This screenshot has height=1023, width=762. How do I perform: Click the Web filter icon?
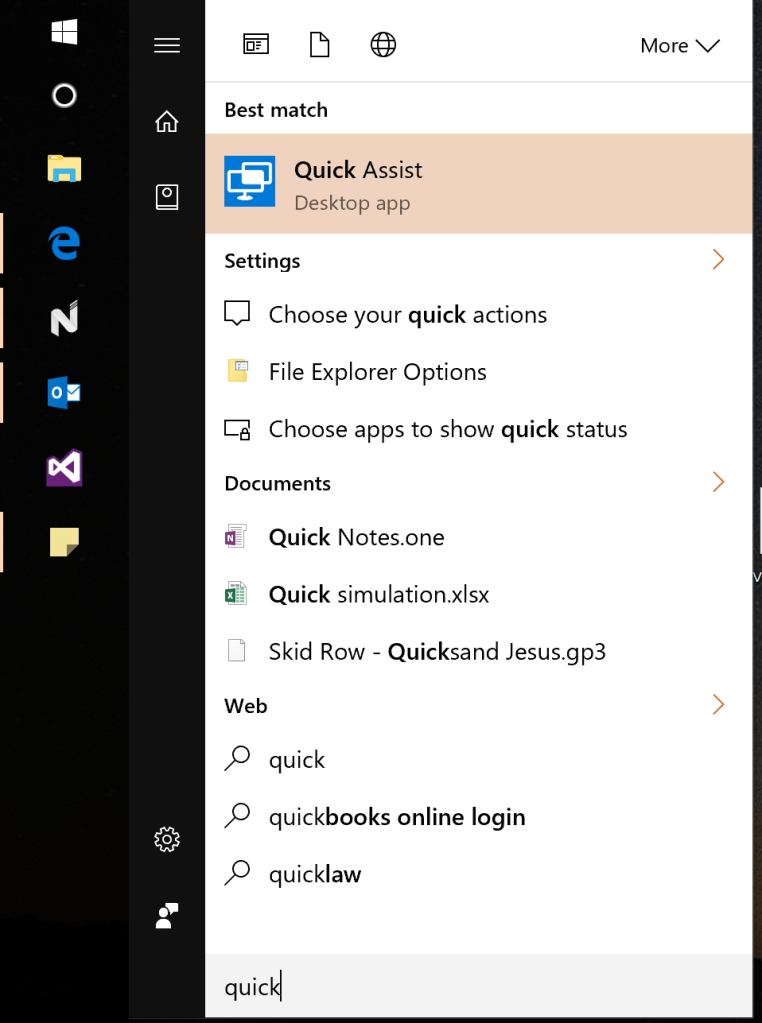click(383, 44)
